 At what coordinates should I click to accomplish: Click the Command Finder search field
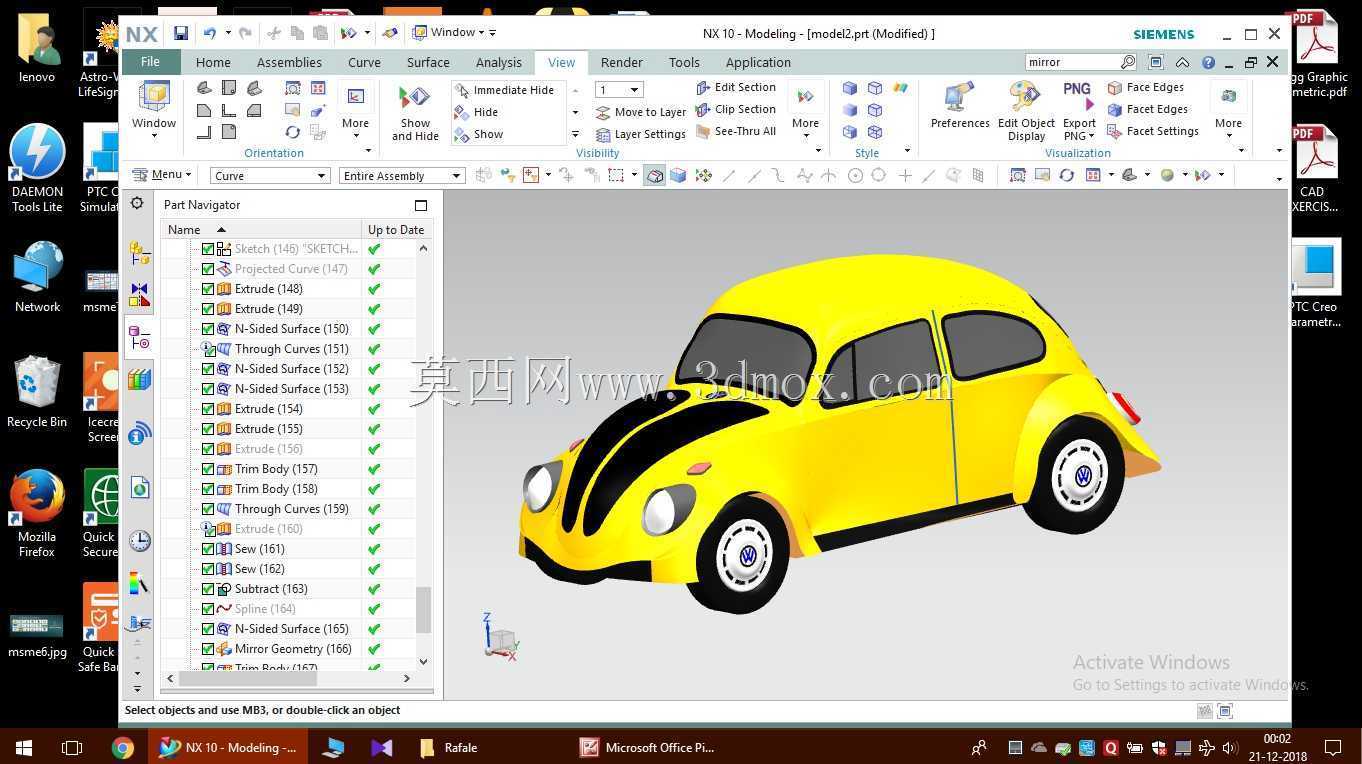pyautogui.click(x=1072, y=62)
